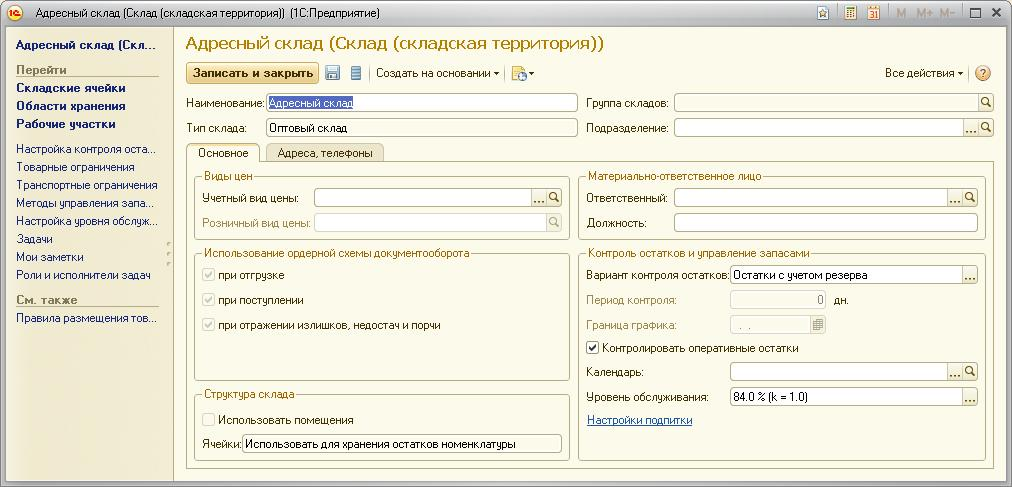Open Настройка уровня обслуж... link
Image resolution: width=1012 pixels, height=487 pixels.
coord(87,221)
